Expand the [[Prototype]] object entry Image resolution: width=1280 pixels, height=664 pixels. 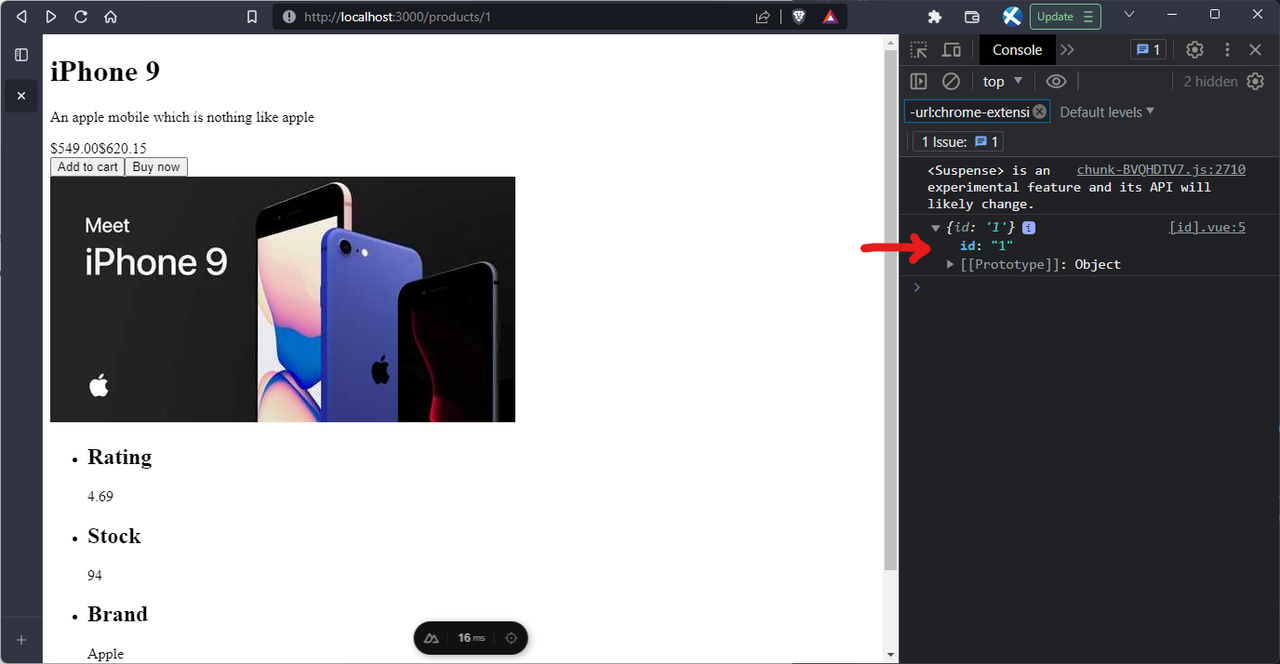click(x=950, y=264)
